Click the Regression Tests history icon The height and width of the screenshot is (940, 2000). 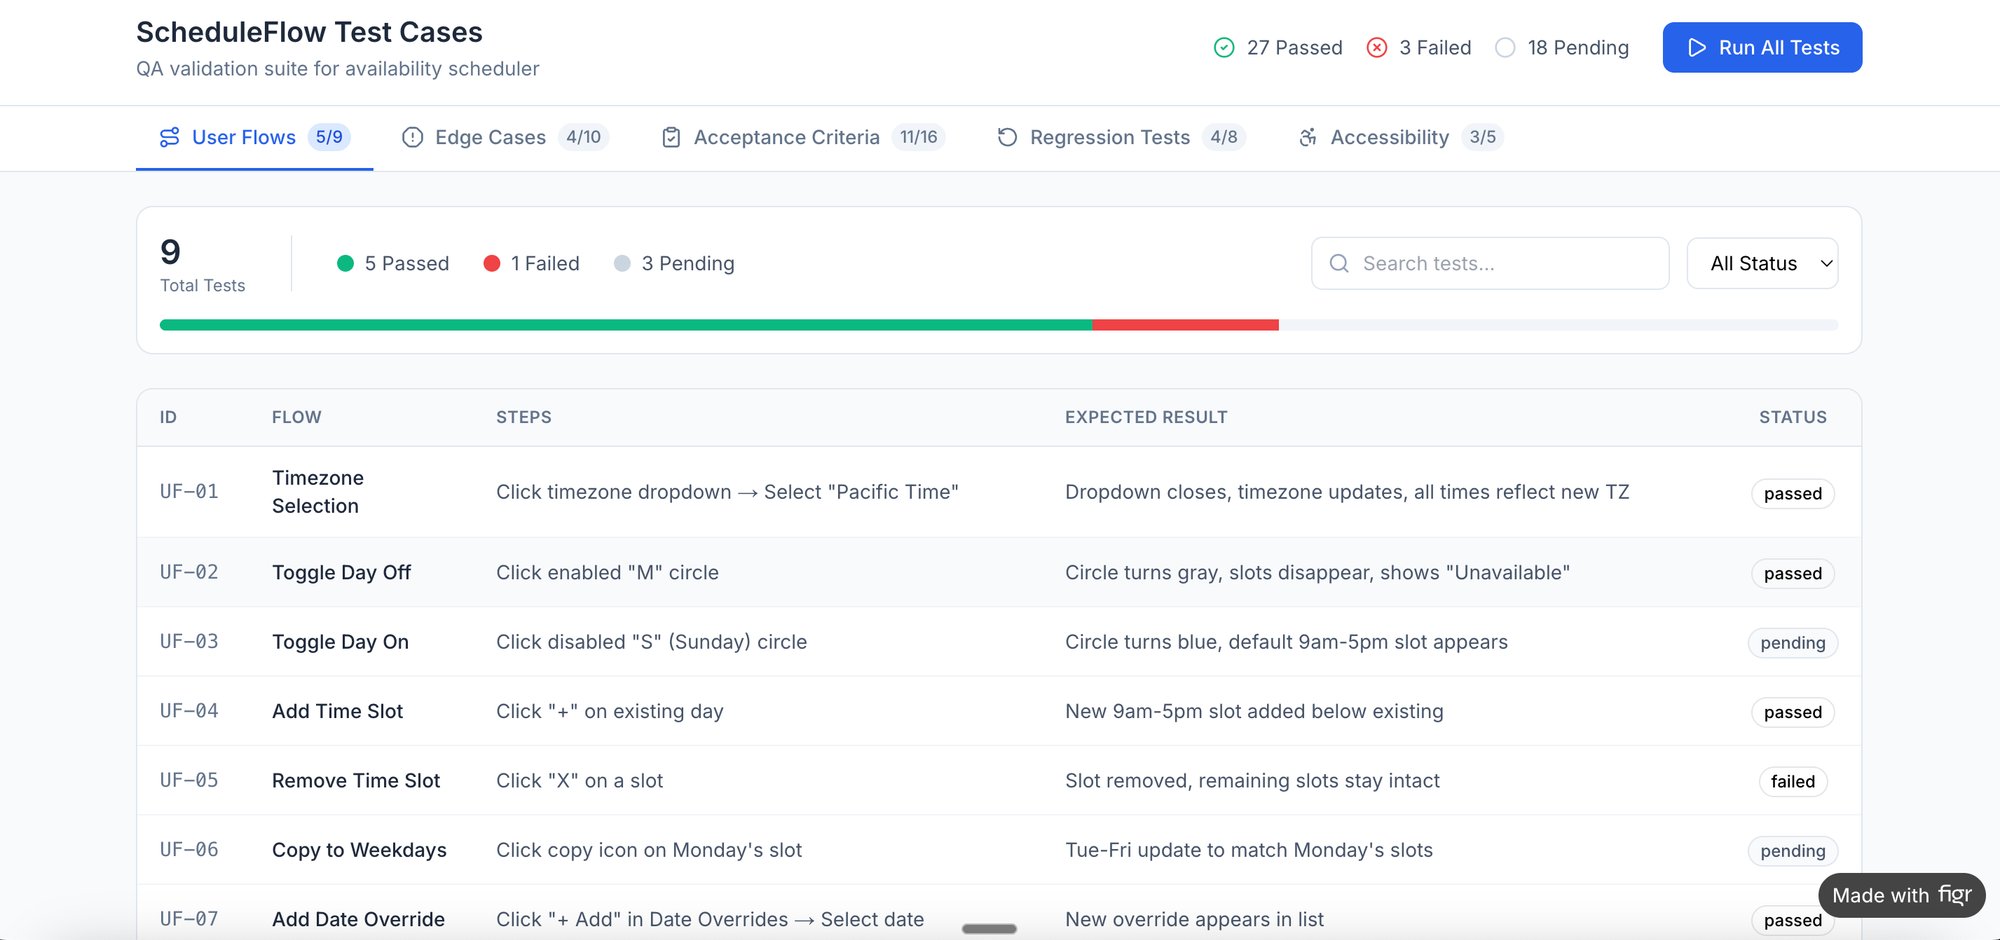(x=1006, y=137)
